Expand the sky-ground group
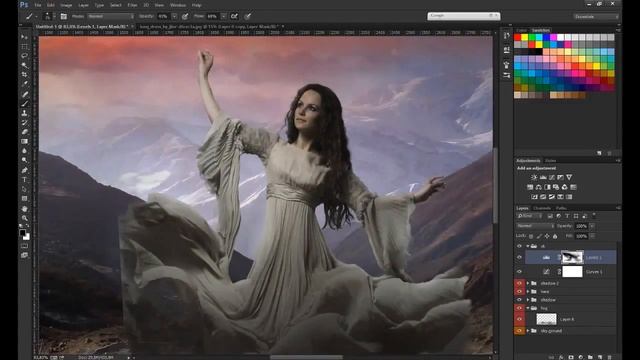This screenshot has height=360, width=640. point(528,331)
